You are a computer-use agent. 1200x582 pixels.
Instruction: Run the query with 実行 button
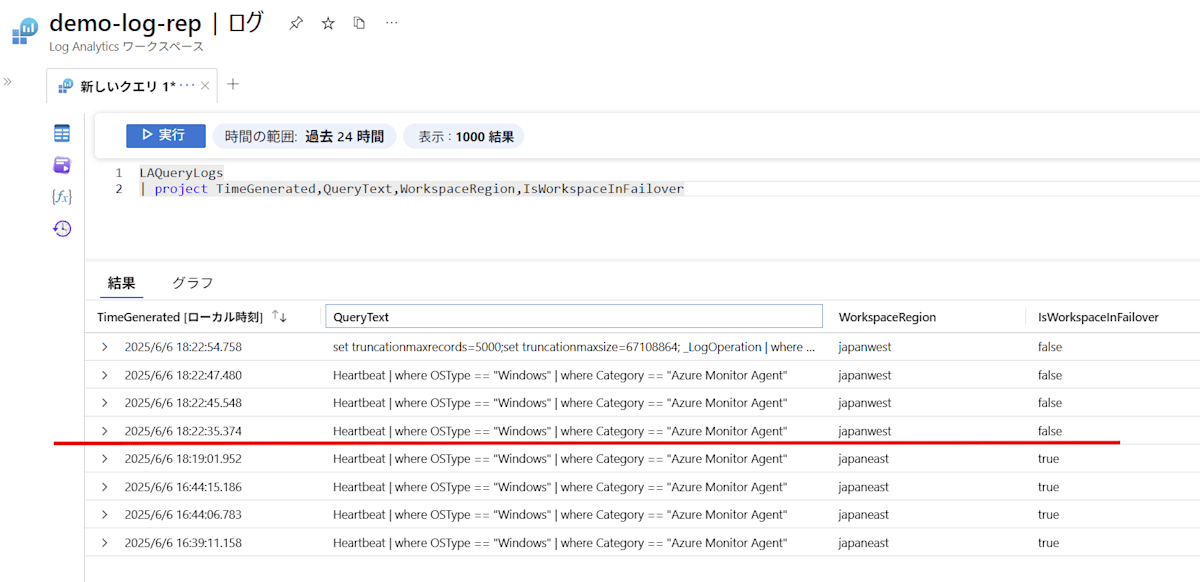166,136
